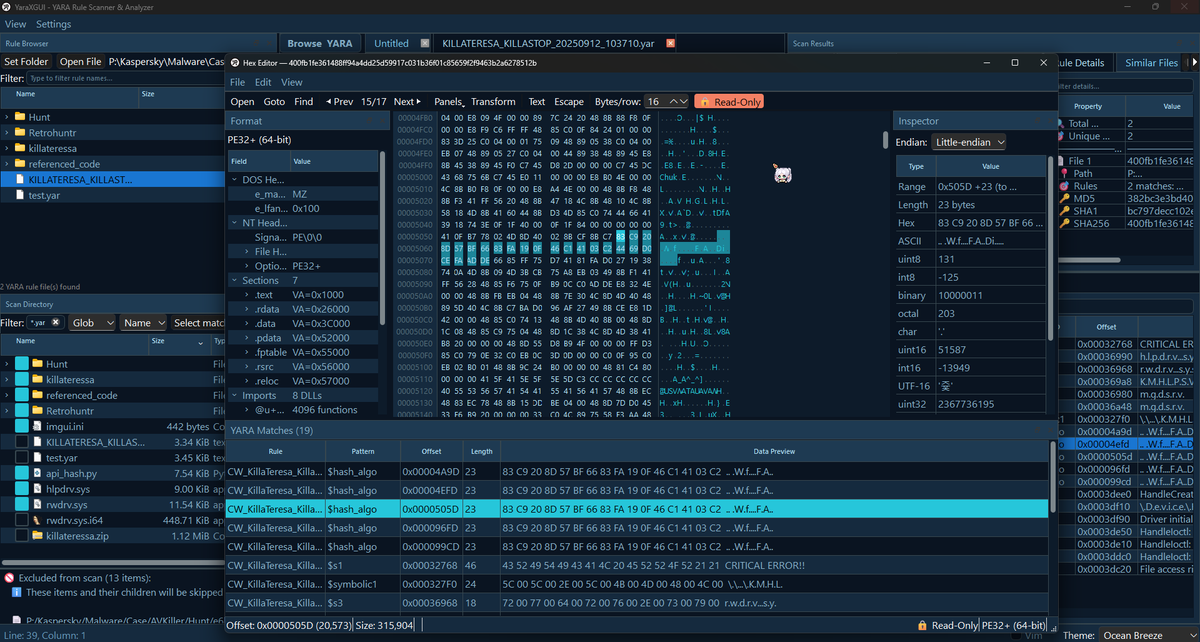Select the $hash_algo match at offset 0x00004EFD
Viewport: 1200px width, 642px height.
[x=636, y=491]
